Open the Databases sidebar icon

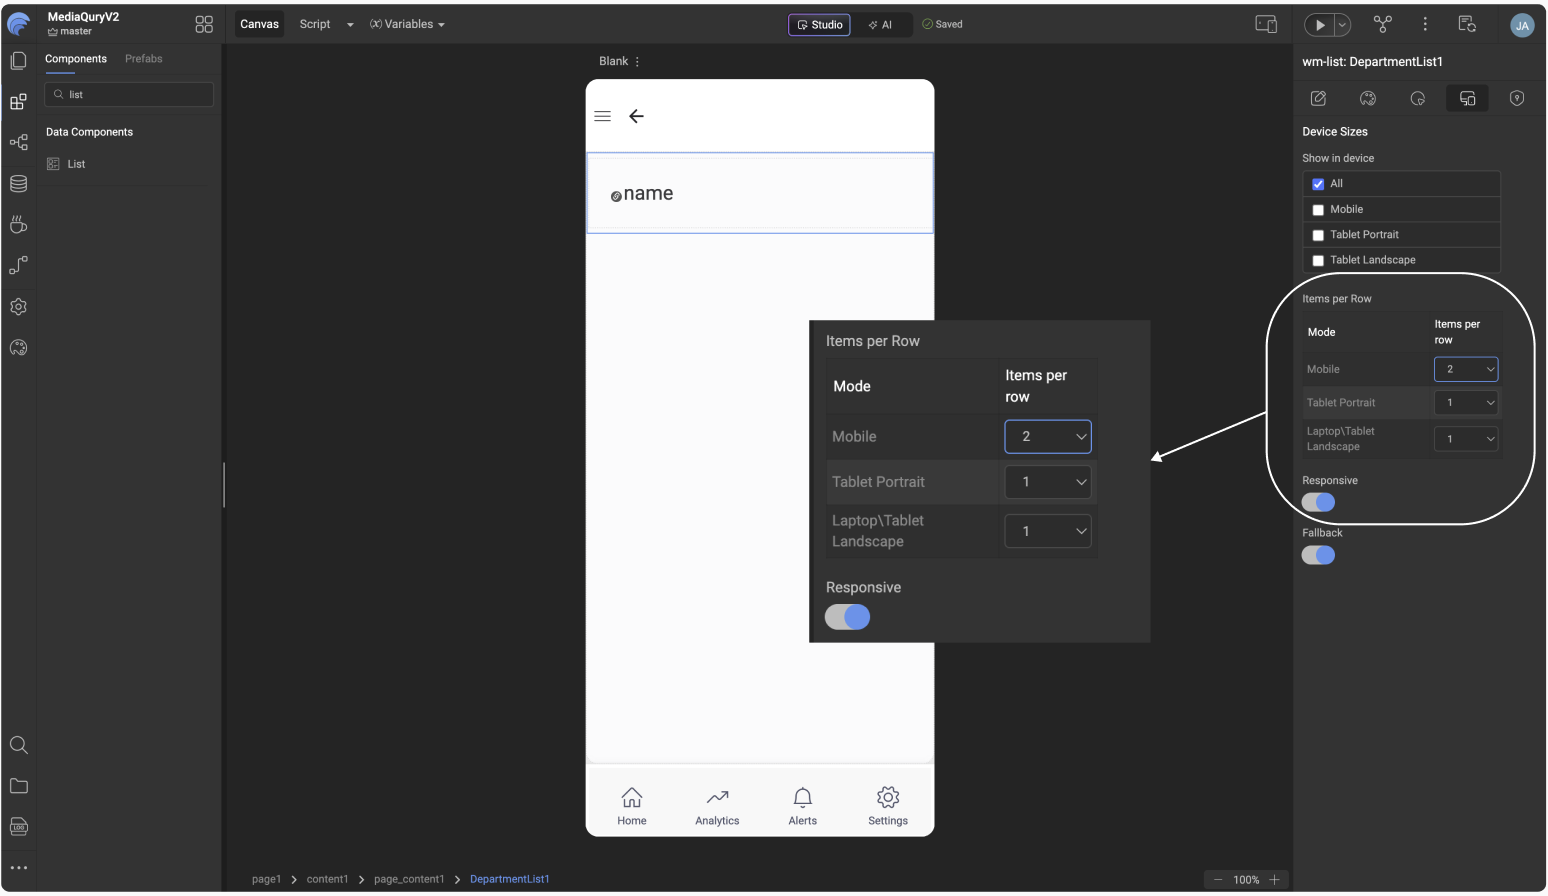[x=18, y=184]
